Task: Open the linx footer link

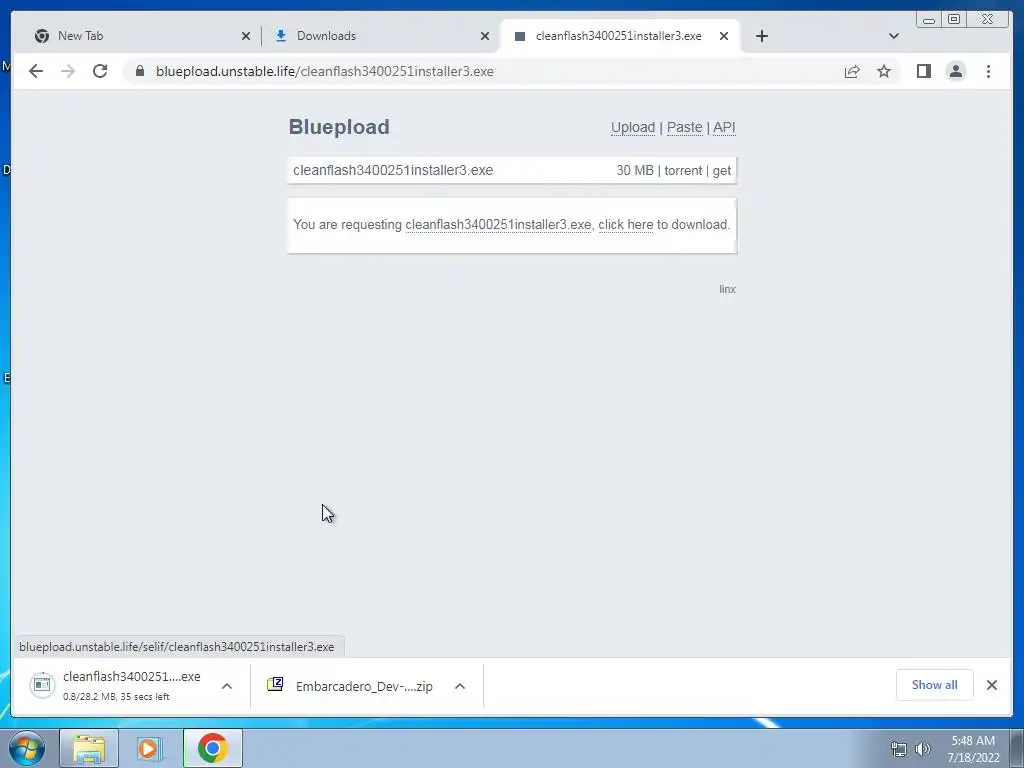Action: (x=728, y=289)
